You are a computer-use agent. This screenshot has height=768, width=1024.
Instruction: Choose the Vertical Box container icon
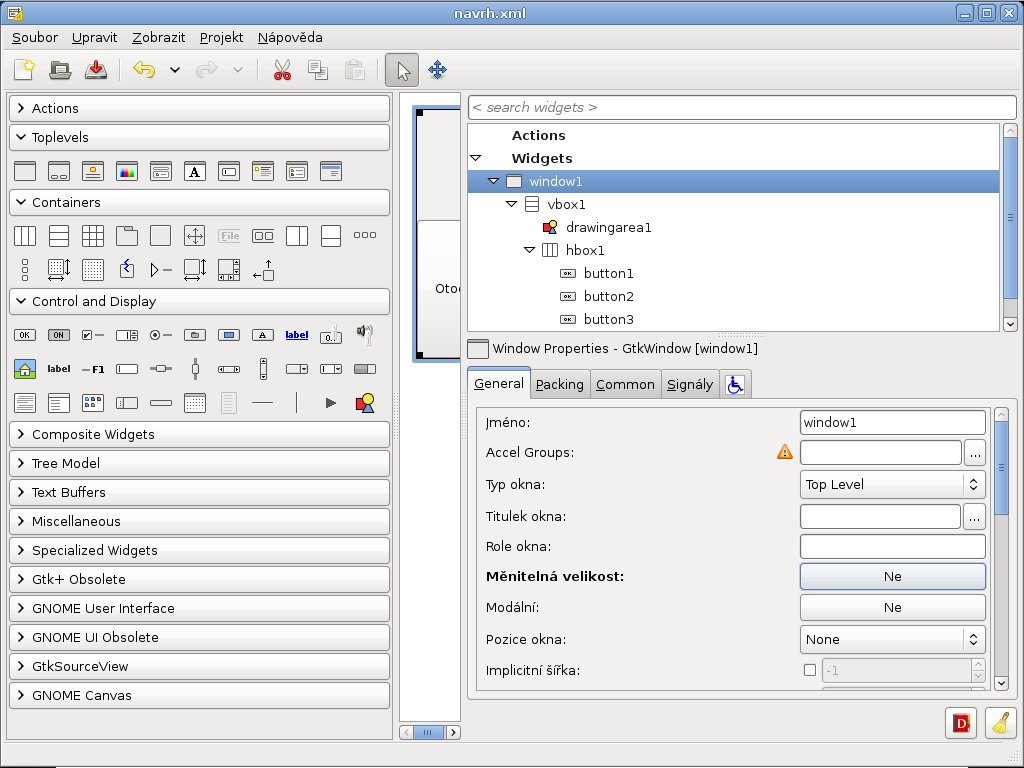[59, 236]
